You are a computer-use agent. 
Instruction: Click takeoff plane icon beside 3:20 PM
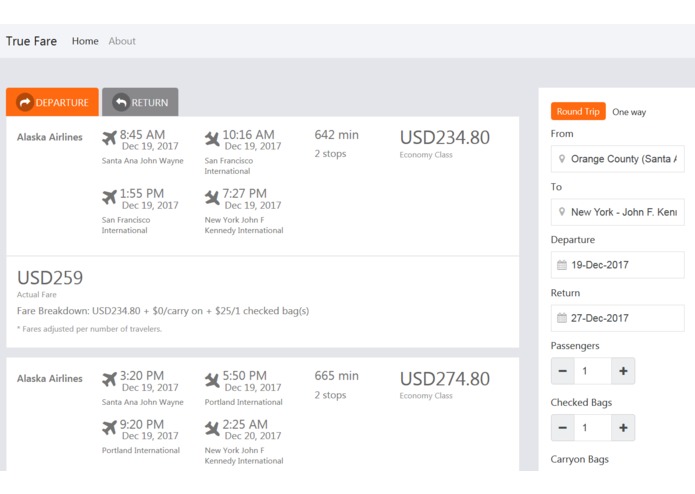(109, 379)
